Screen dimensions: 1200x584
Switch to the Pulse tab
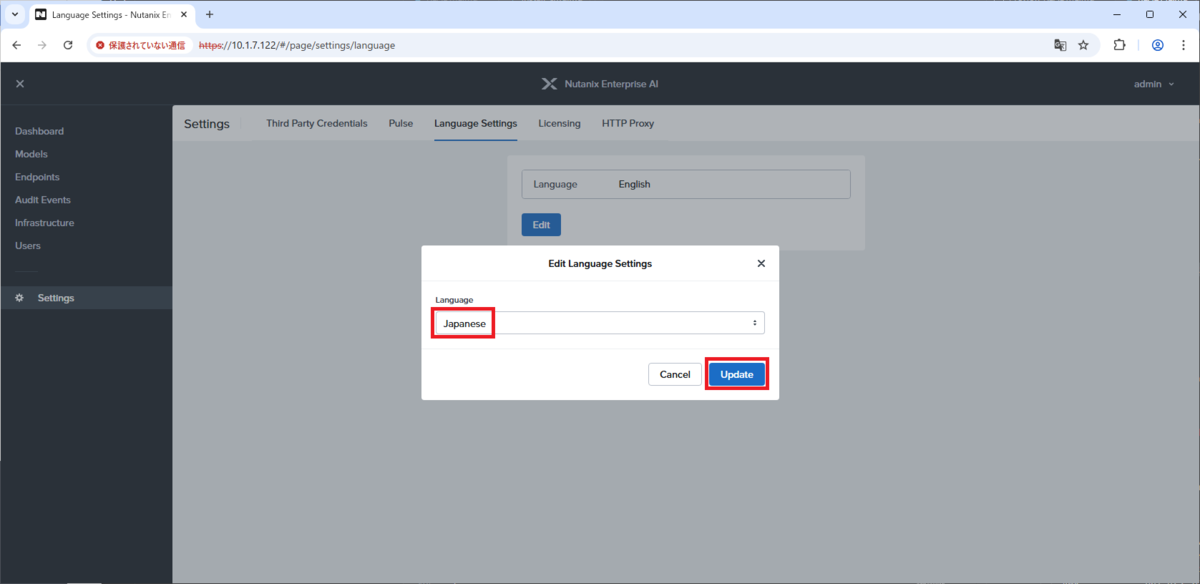coord(401,123)
